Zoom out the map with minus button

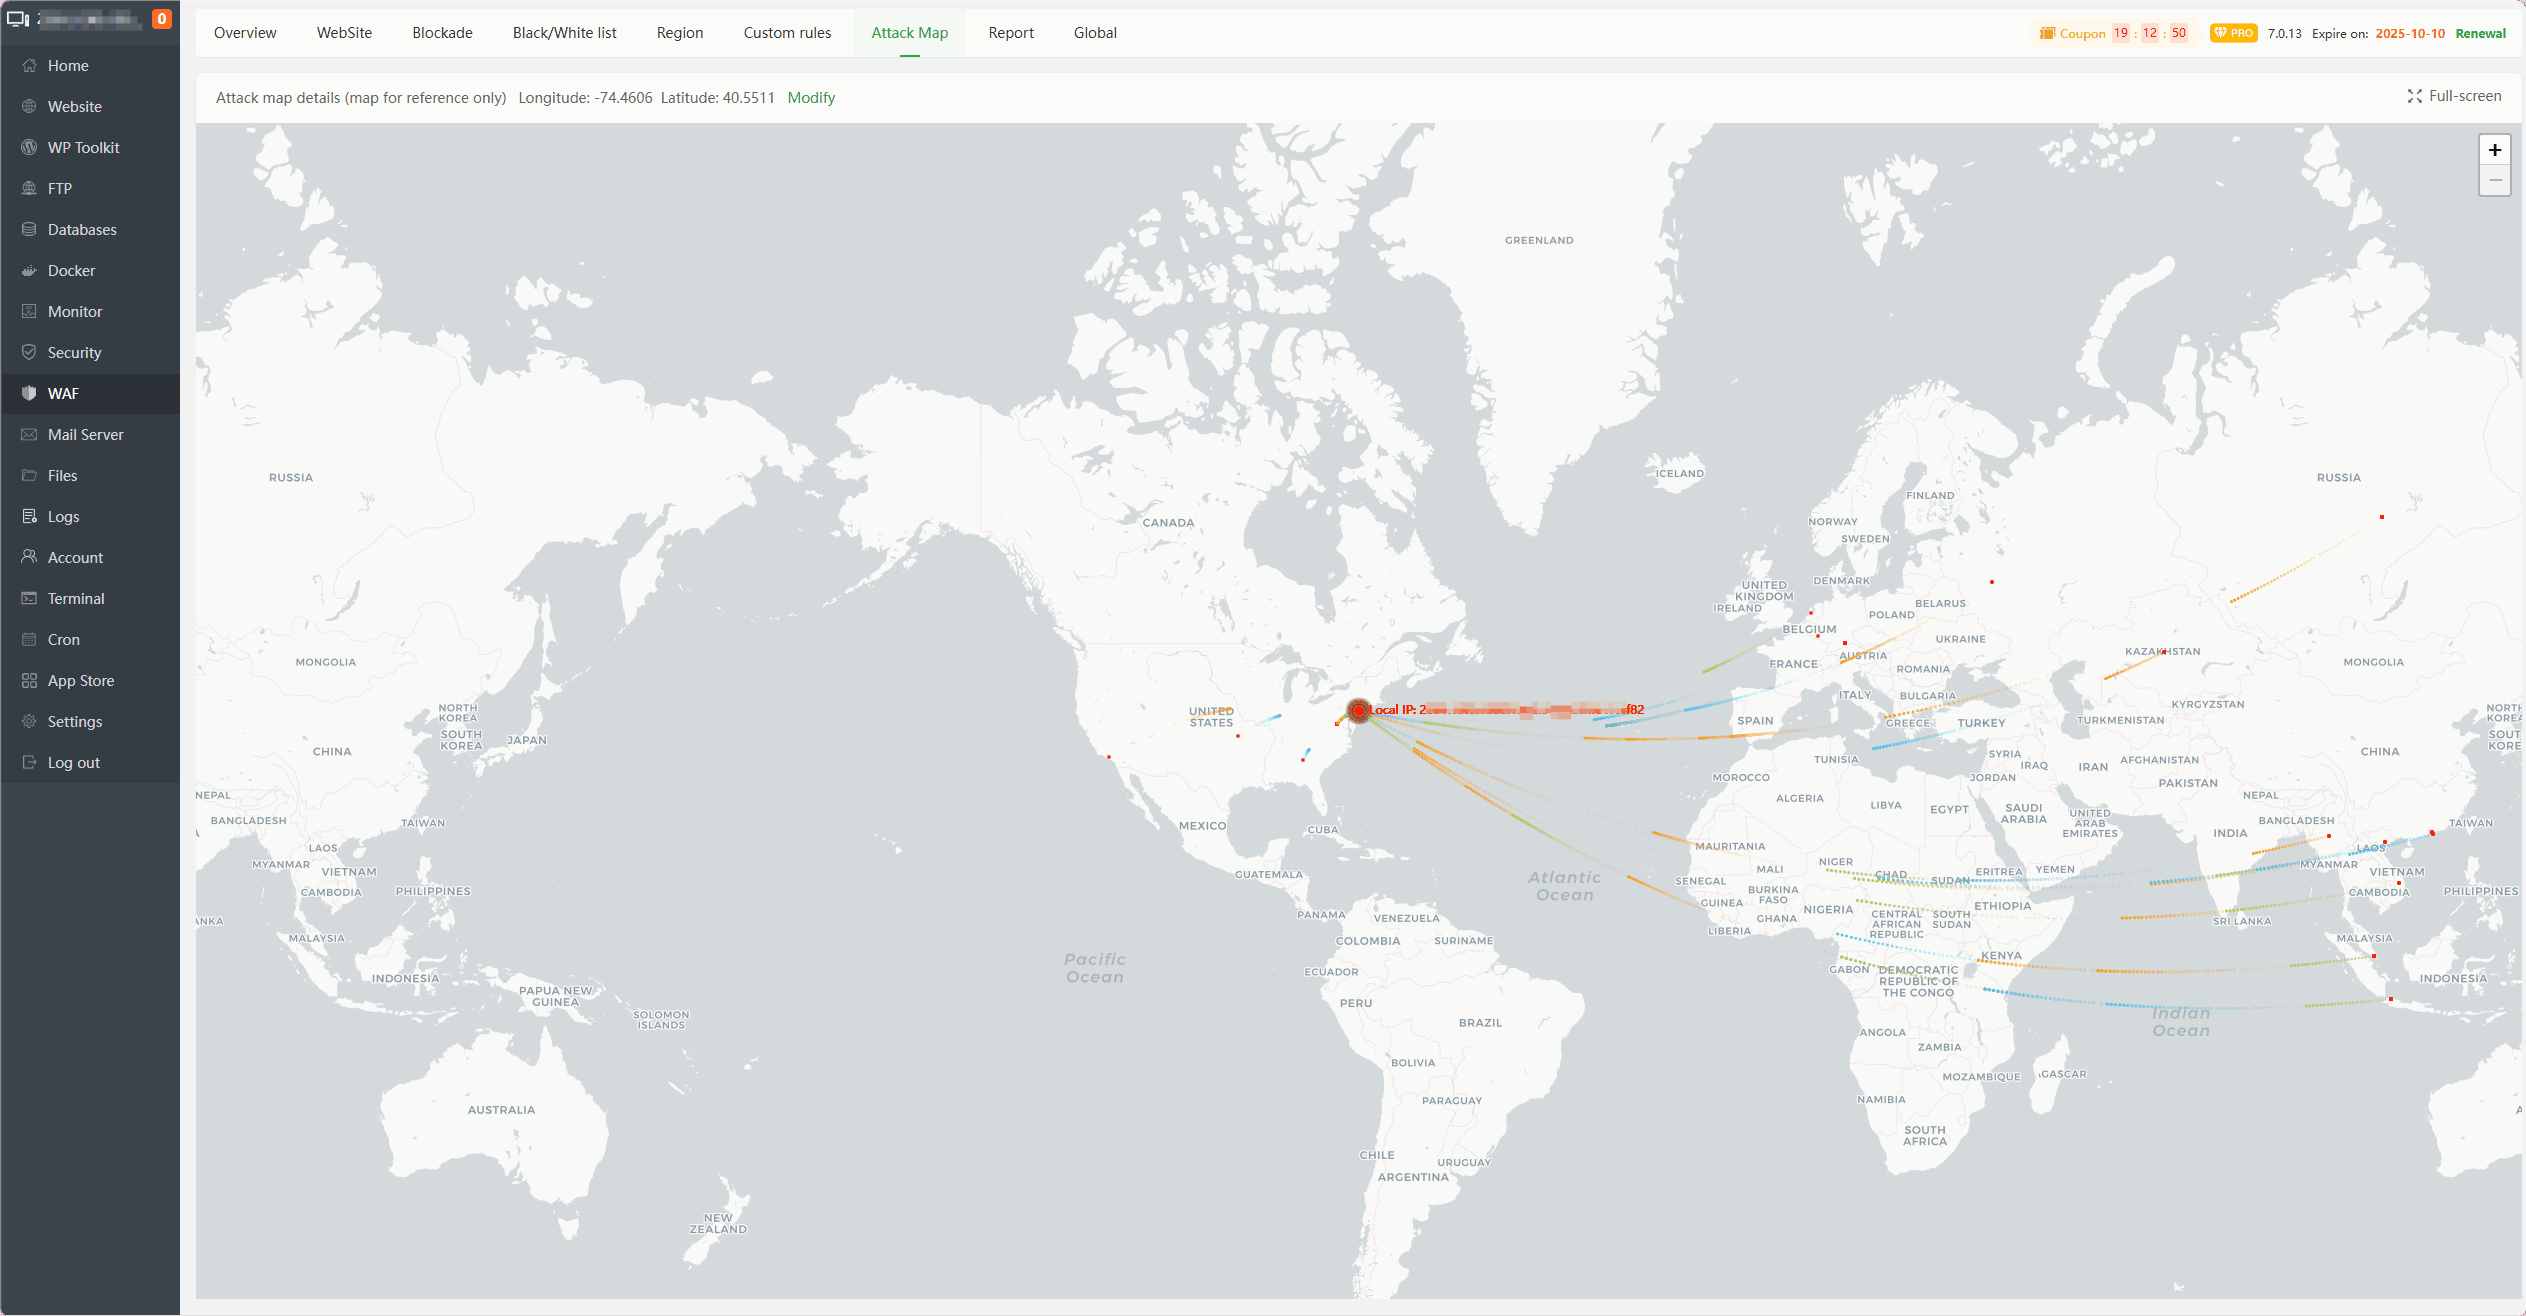[2494, 180]
